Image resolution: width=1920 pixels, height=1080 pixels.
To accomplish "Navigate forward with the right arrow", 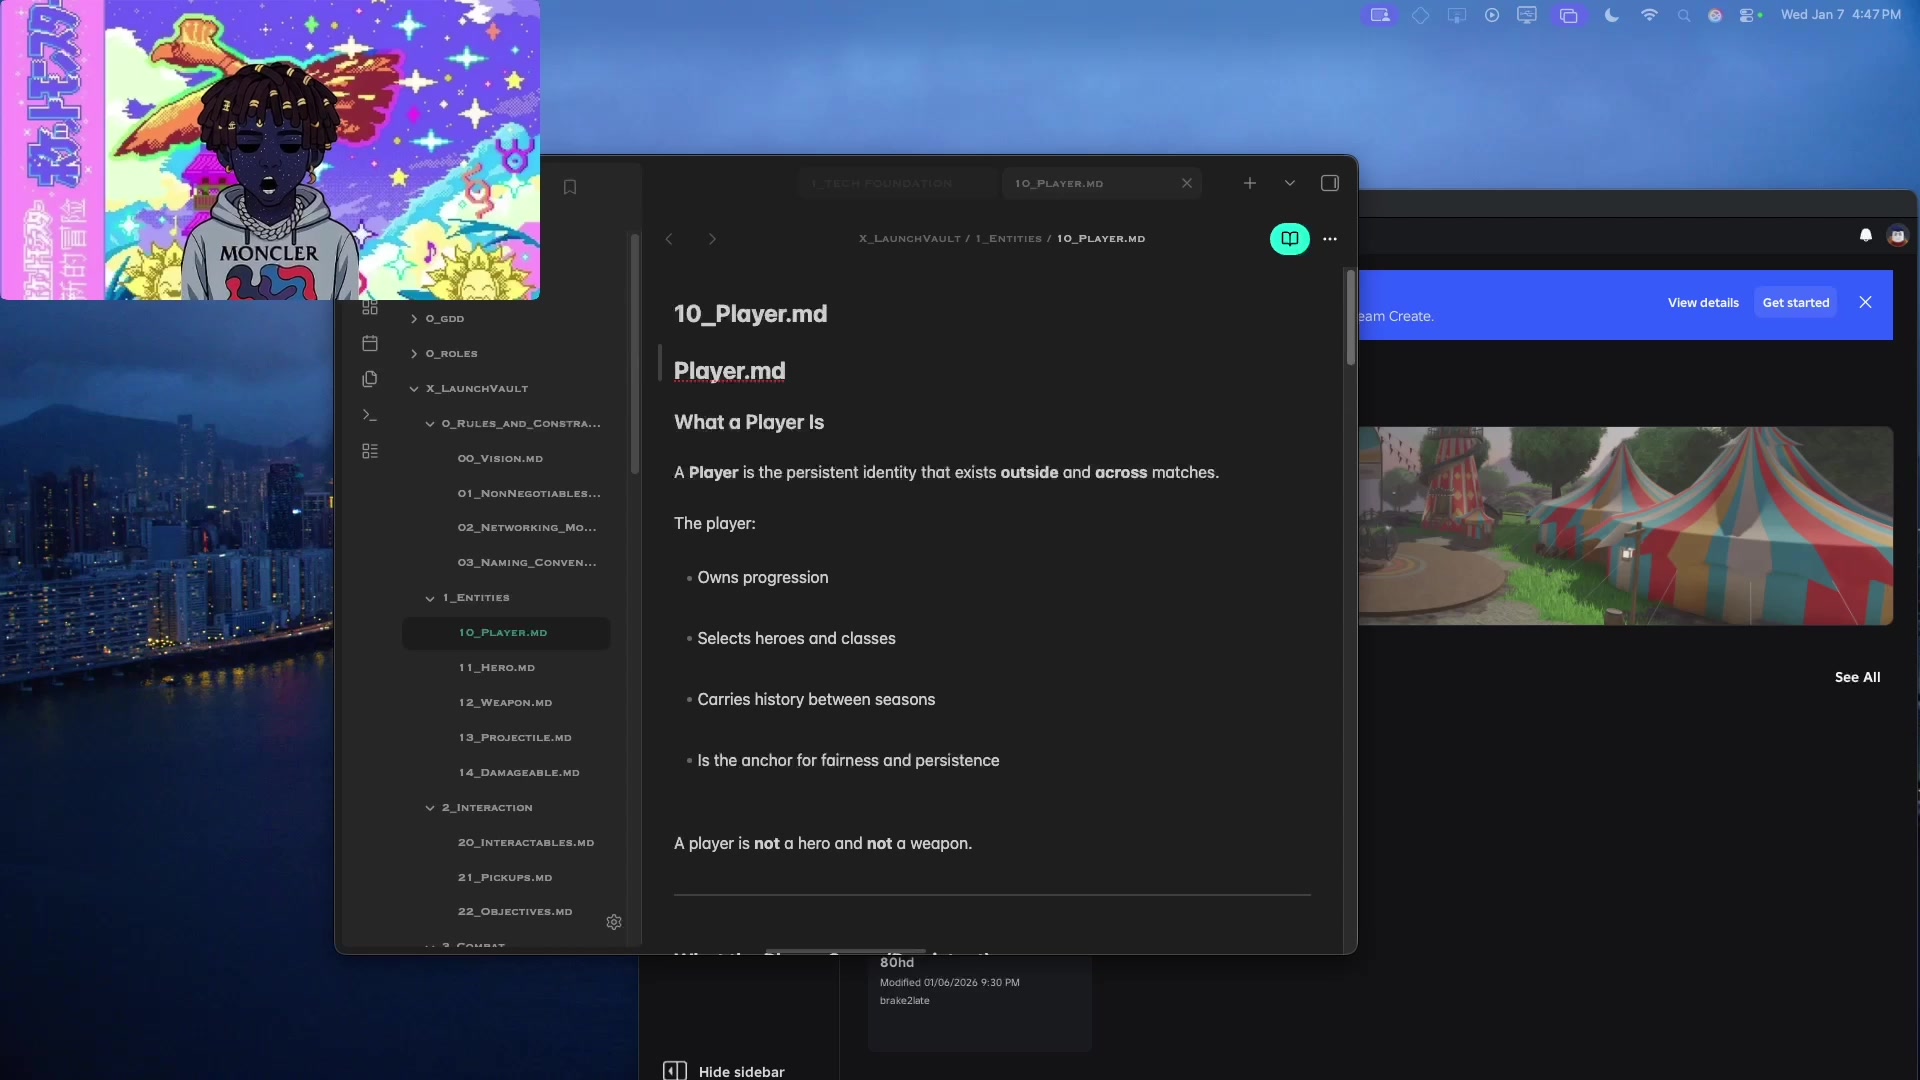I will tap(712, 239).
